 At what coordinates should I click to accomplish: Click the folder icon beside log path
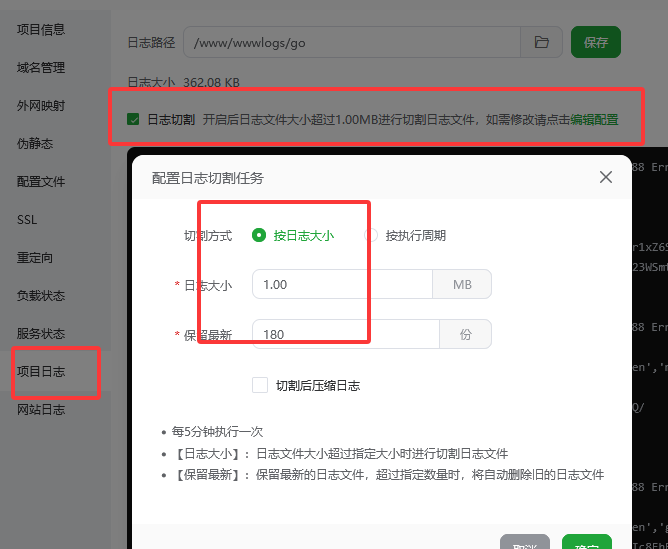541,42
